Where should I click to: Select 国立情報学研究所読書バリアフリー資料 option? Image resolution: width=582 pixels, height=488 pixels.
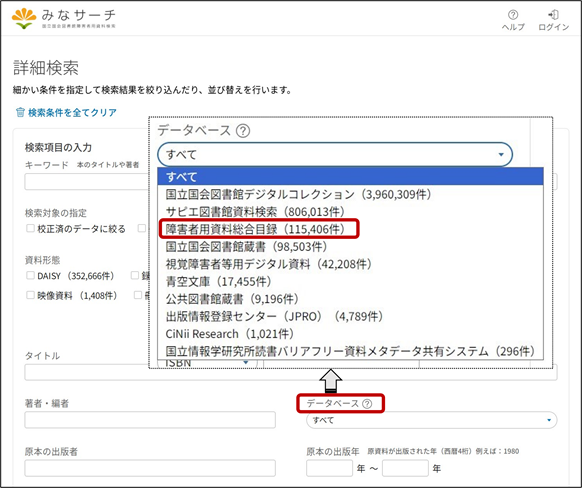(350, 351)
